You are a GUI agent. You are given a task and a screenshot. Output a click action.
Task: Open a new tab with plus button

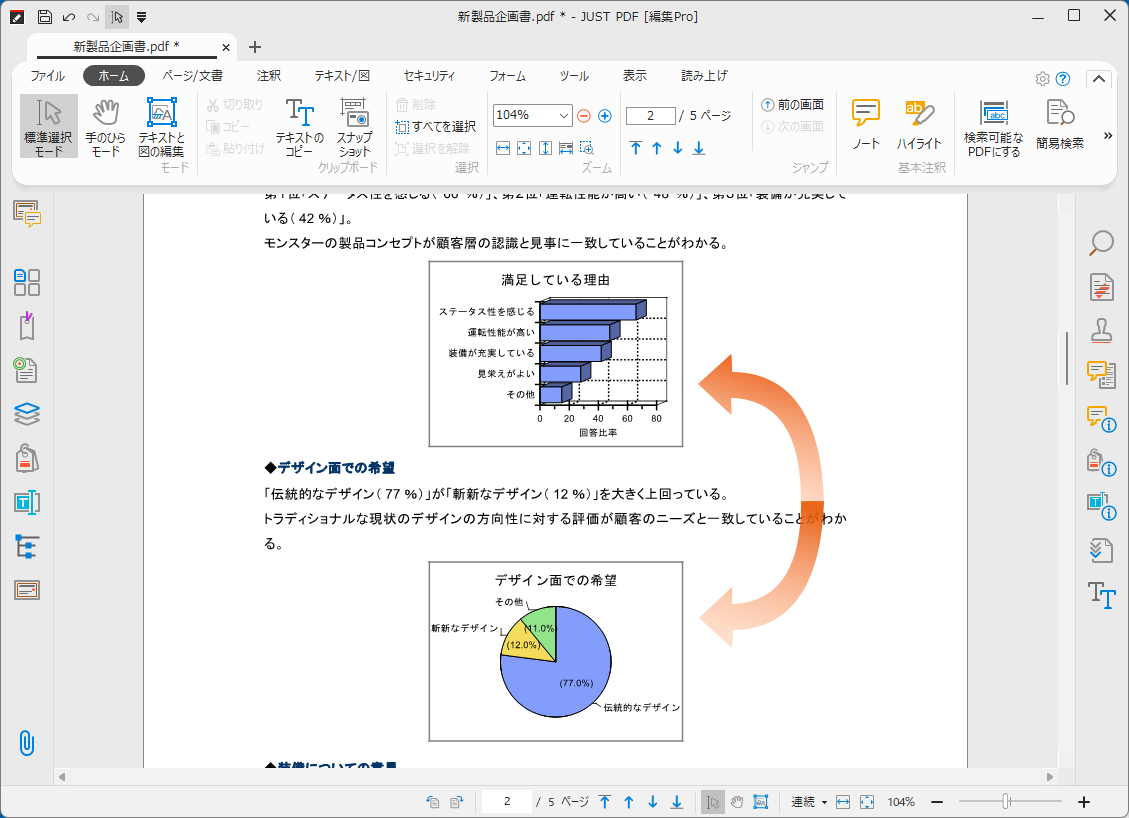pos(254,48)
